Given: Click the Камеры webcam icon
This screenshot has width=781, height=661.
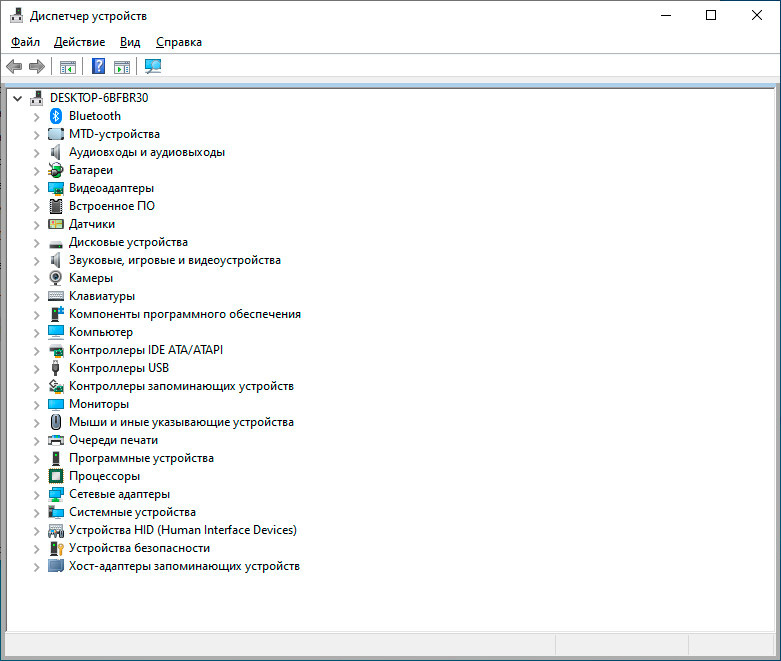Looking at the screenshot, I should (x=56, y=278).
